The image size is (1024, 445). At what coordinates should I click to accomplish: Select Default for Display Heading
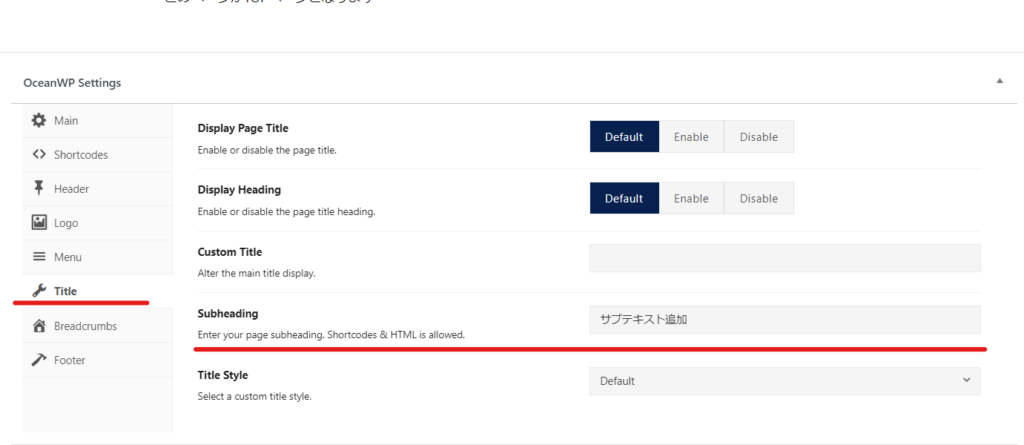click(624, 198)
